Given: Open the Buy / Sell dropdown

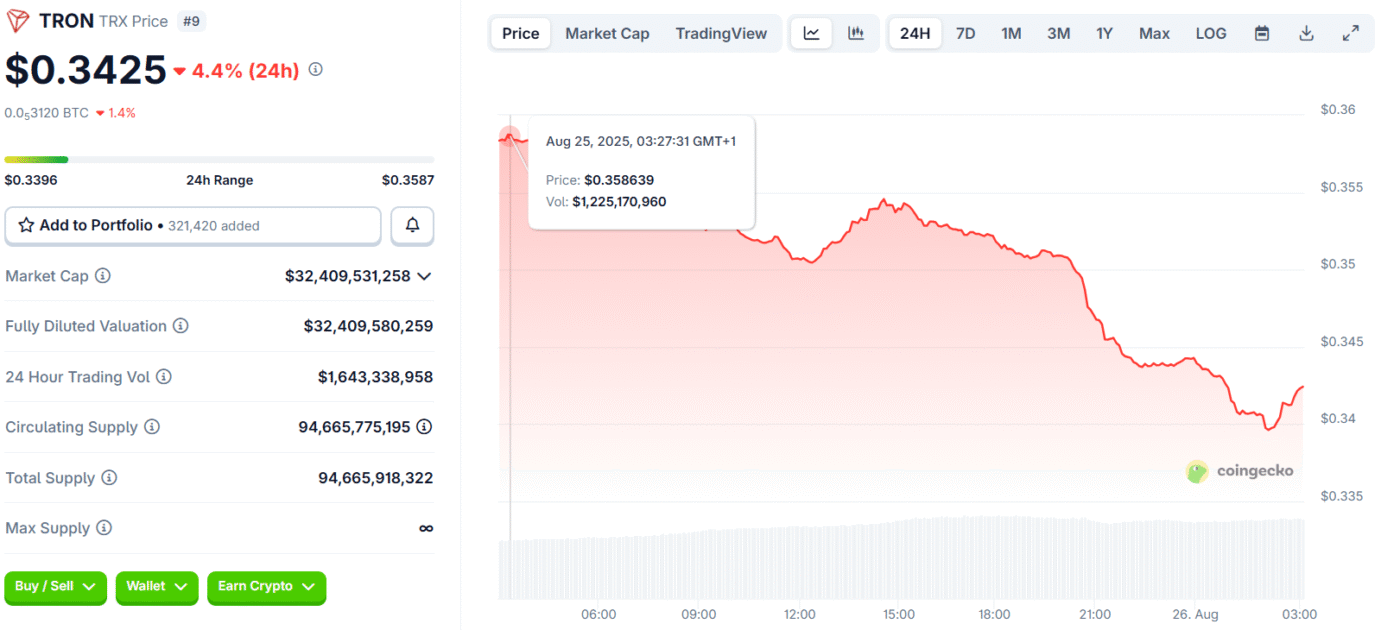Looking at the screenshot, I should pos(55,587).
